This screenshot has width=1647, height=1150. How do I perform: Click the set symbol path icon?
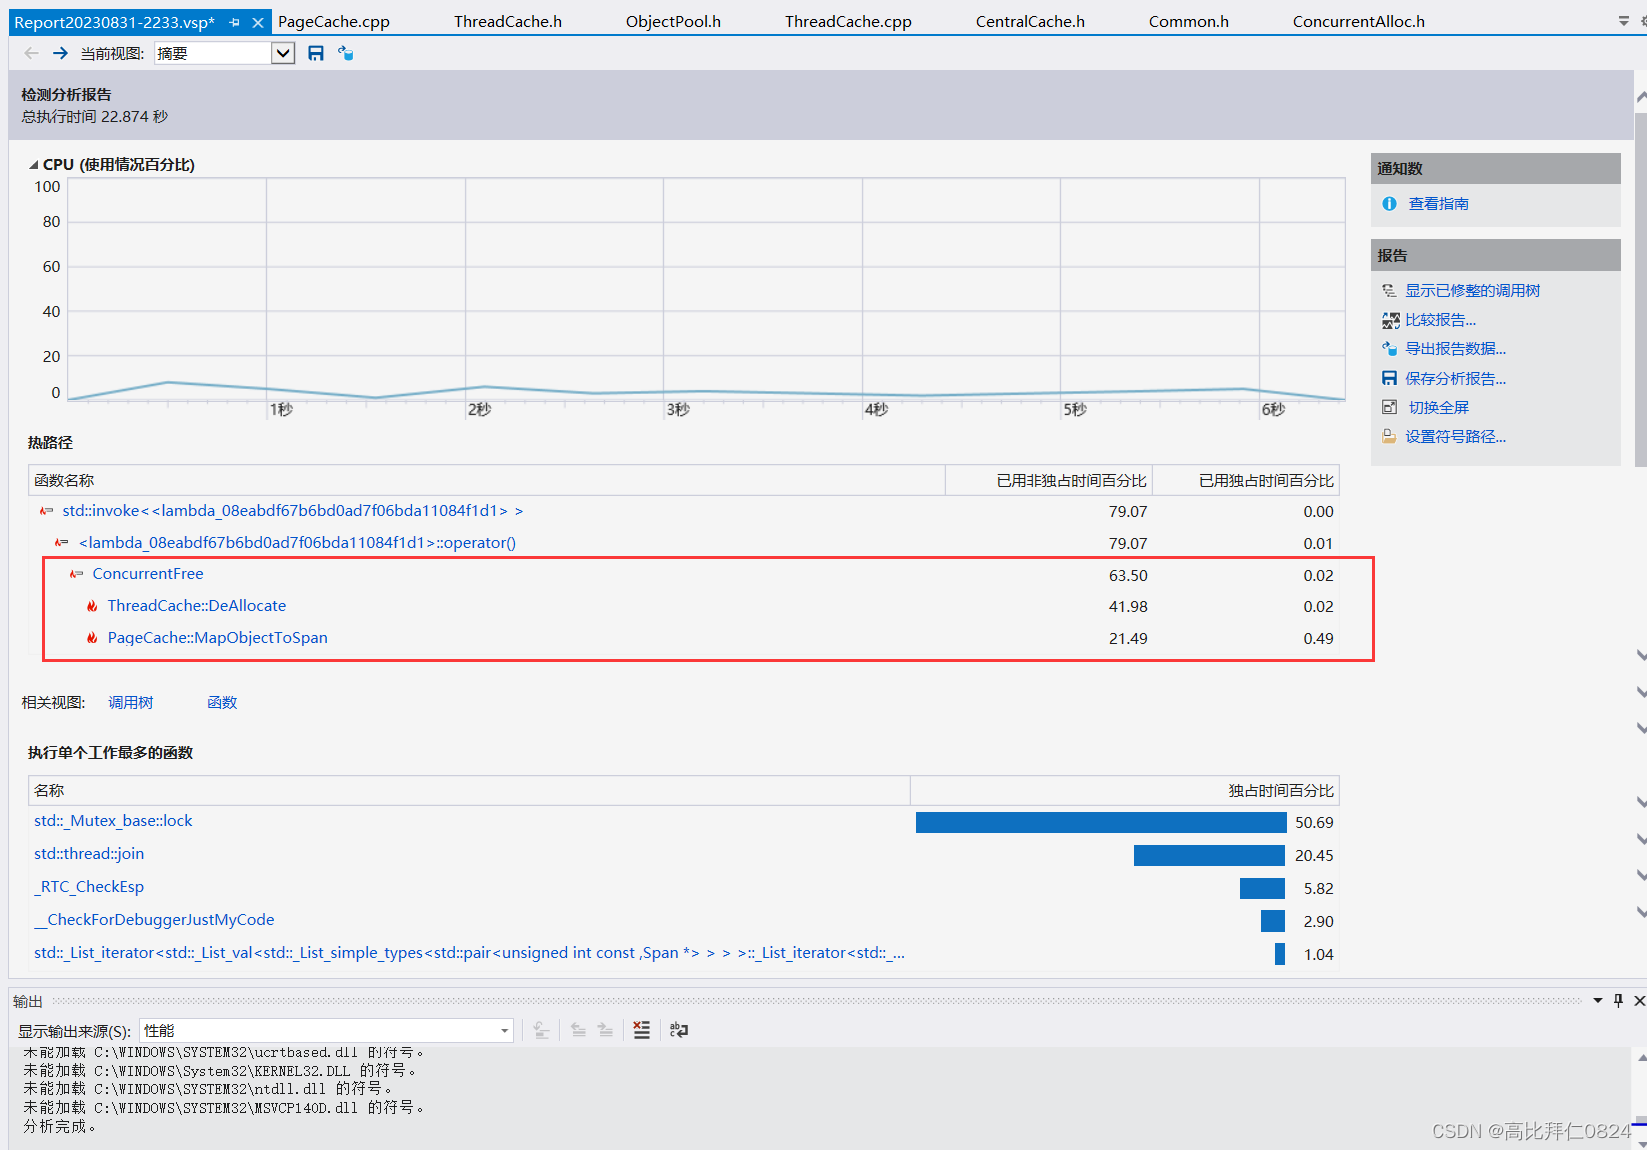(1389, 436)
